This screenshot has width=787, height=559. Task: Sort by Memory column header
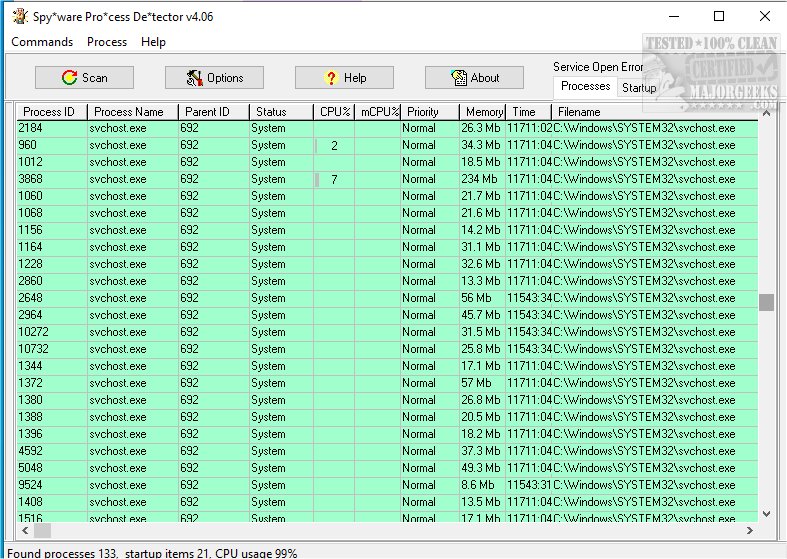(484, 112)
